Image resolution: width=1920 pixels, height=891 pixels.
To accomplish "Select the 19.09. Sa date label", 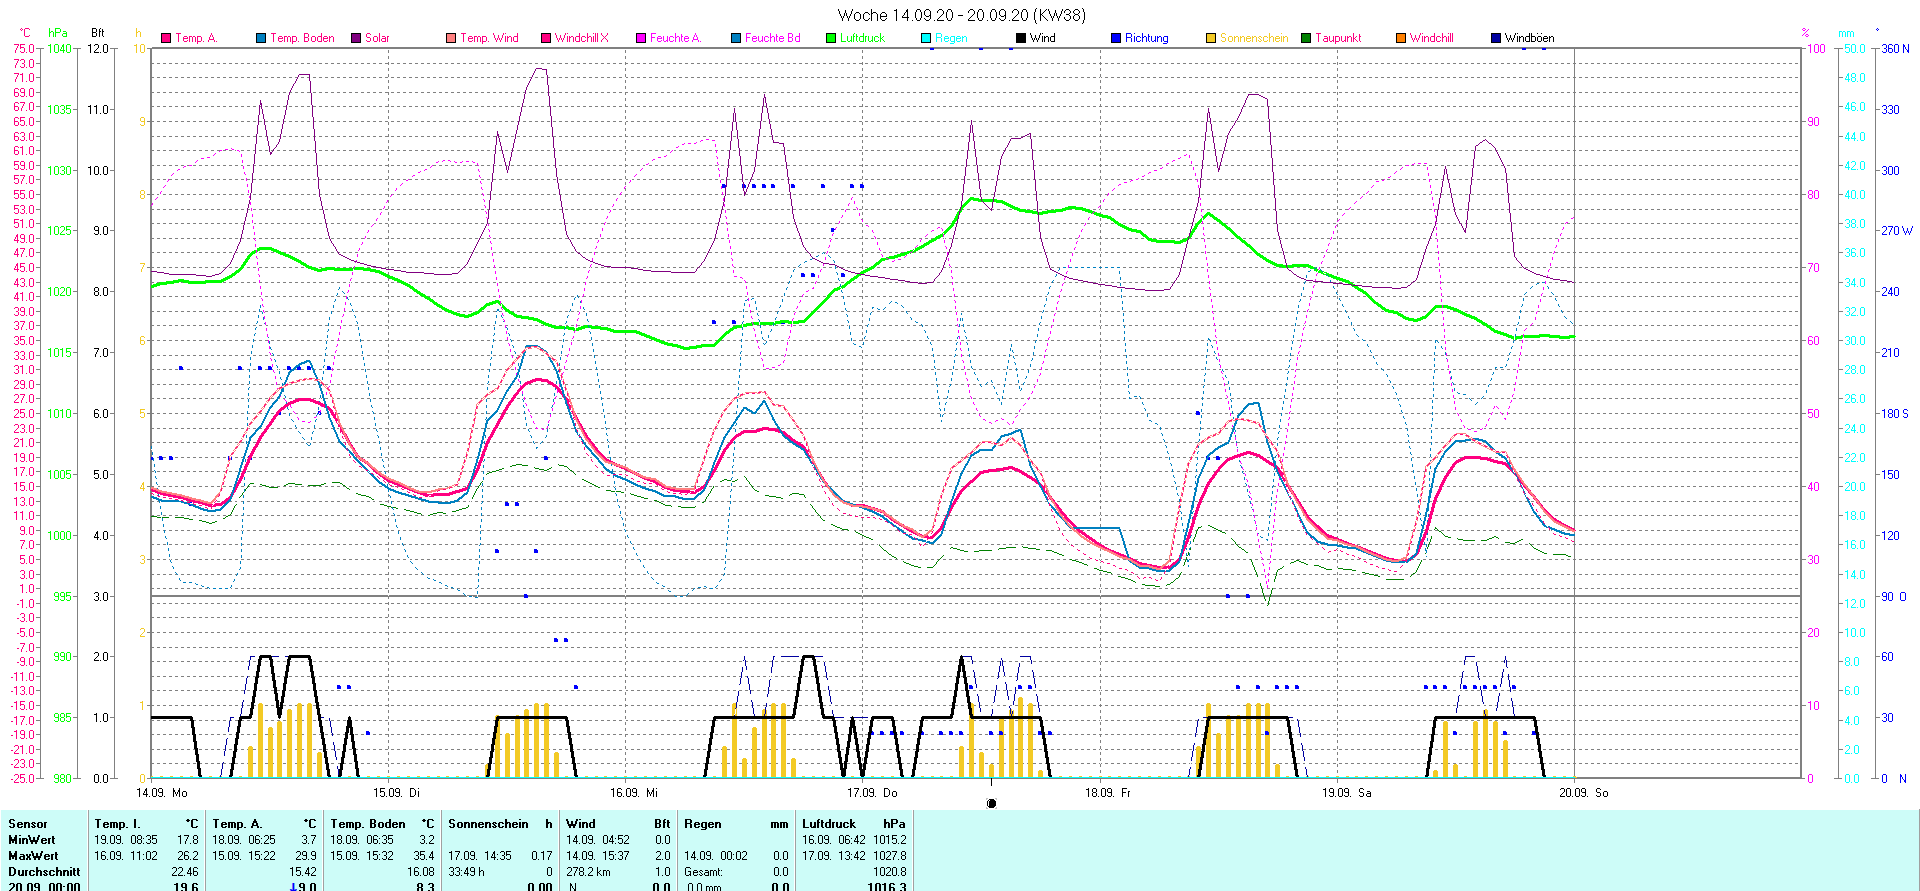I will coord(1346,792).
